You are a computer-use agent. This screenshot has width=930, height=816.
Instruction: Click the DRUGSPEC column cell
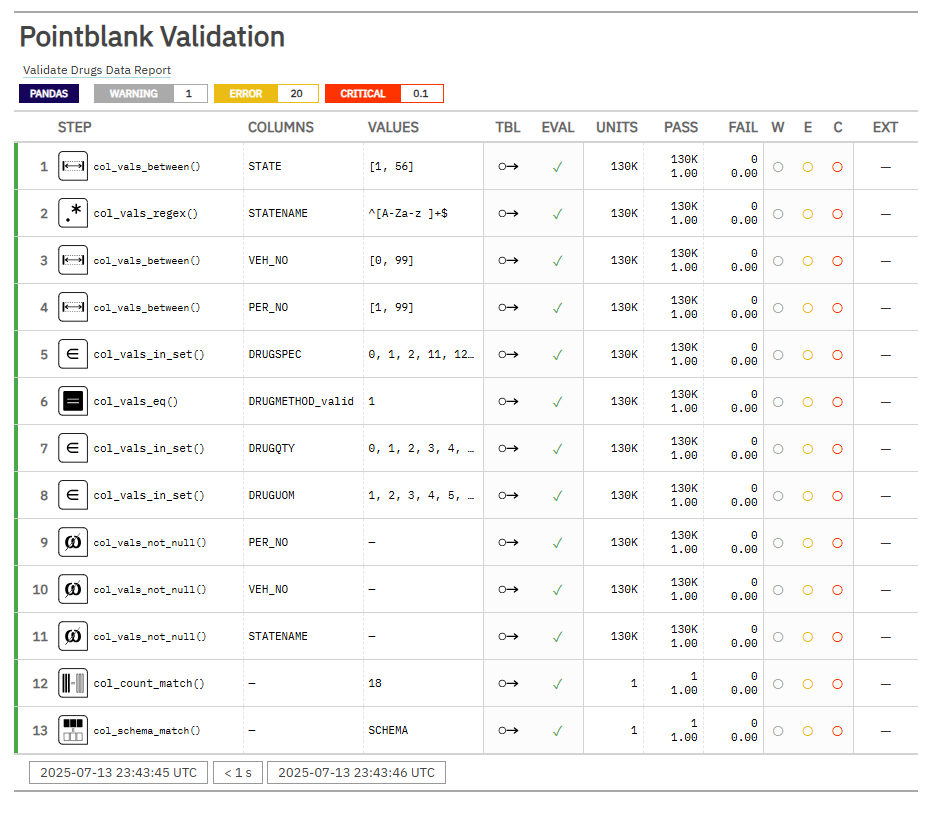[x=275, y=355]
